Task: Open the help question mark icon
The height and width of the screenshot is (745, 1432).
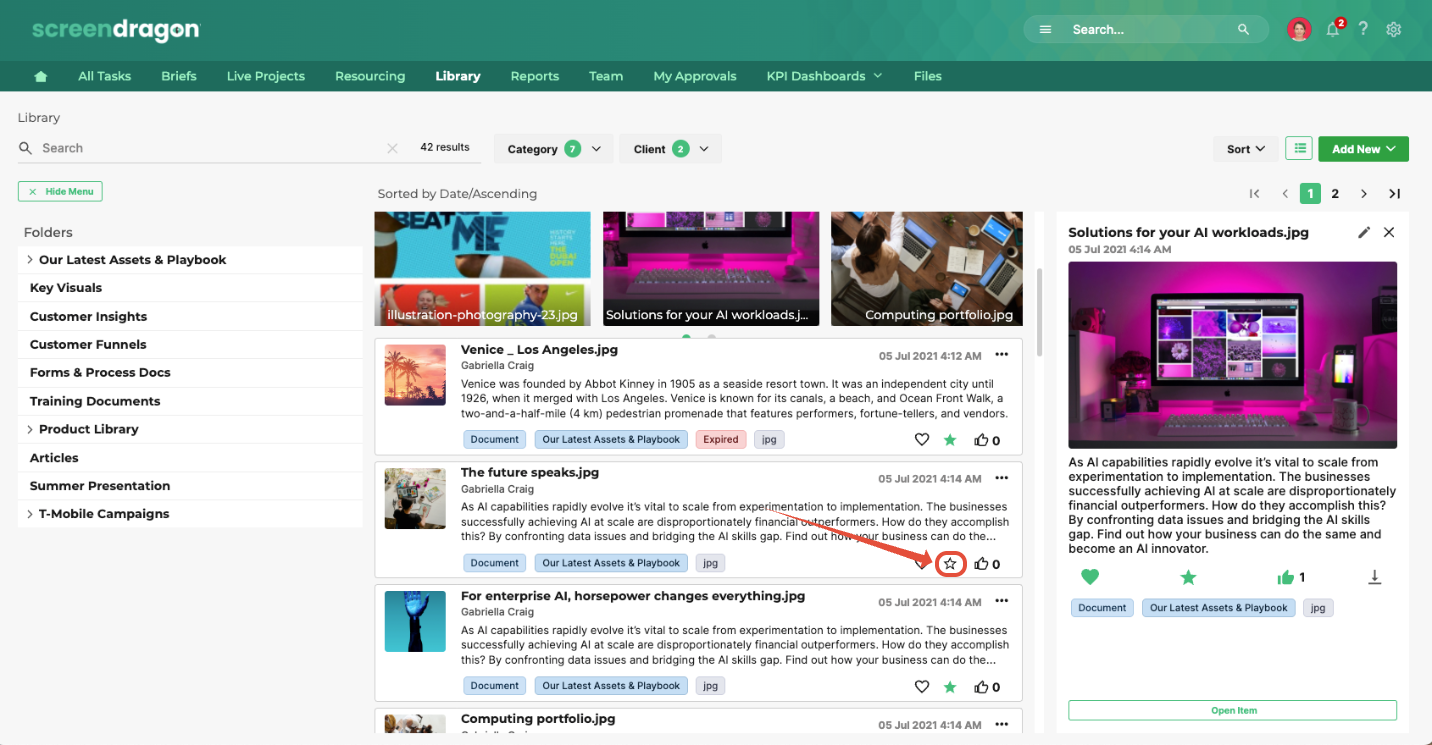Action: pyautogui.click(x=1363, y=29)
